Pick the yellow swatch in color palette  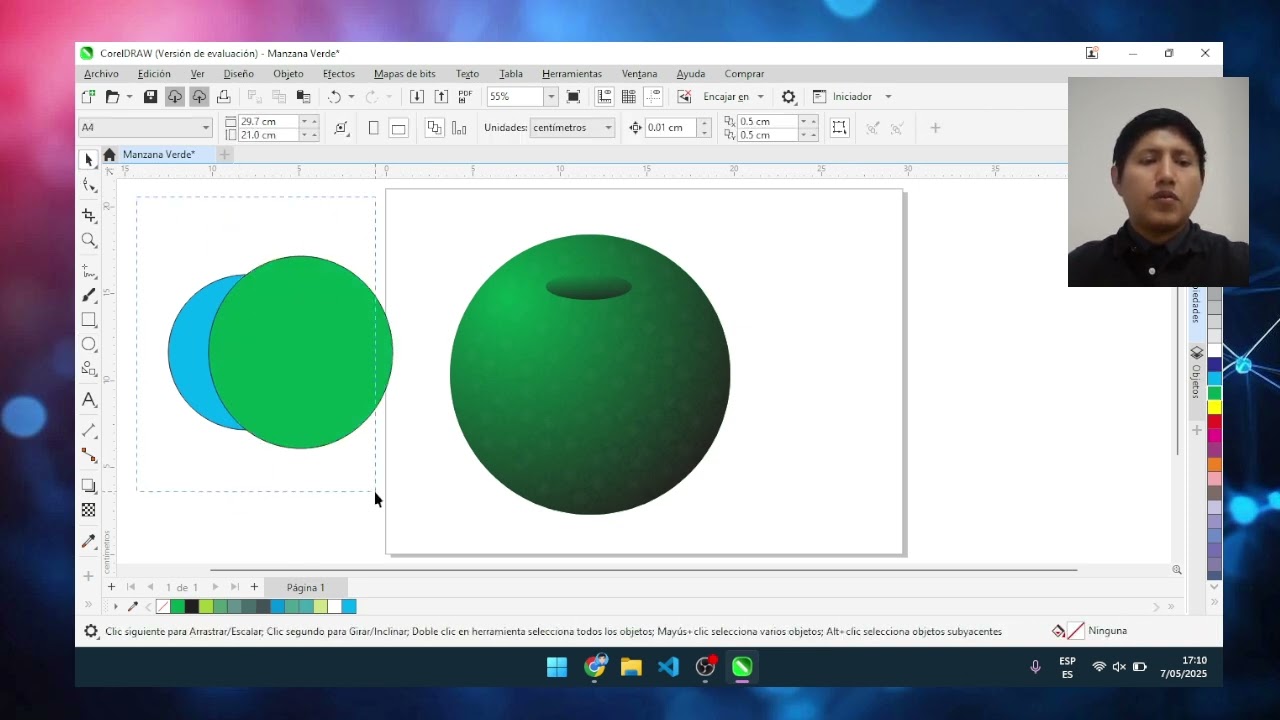point(1215,407)
